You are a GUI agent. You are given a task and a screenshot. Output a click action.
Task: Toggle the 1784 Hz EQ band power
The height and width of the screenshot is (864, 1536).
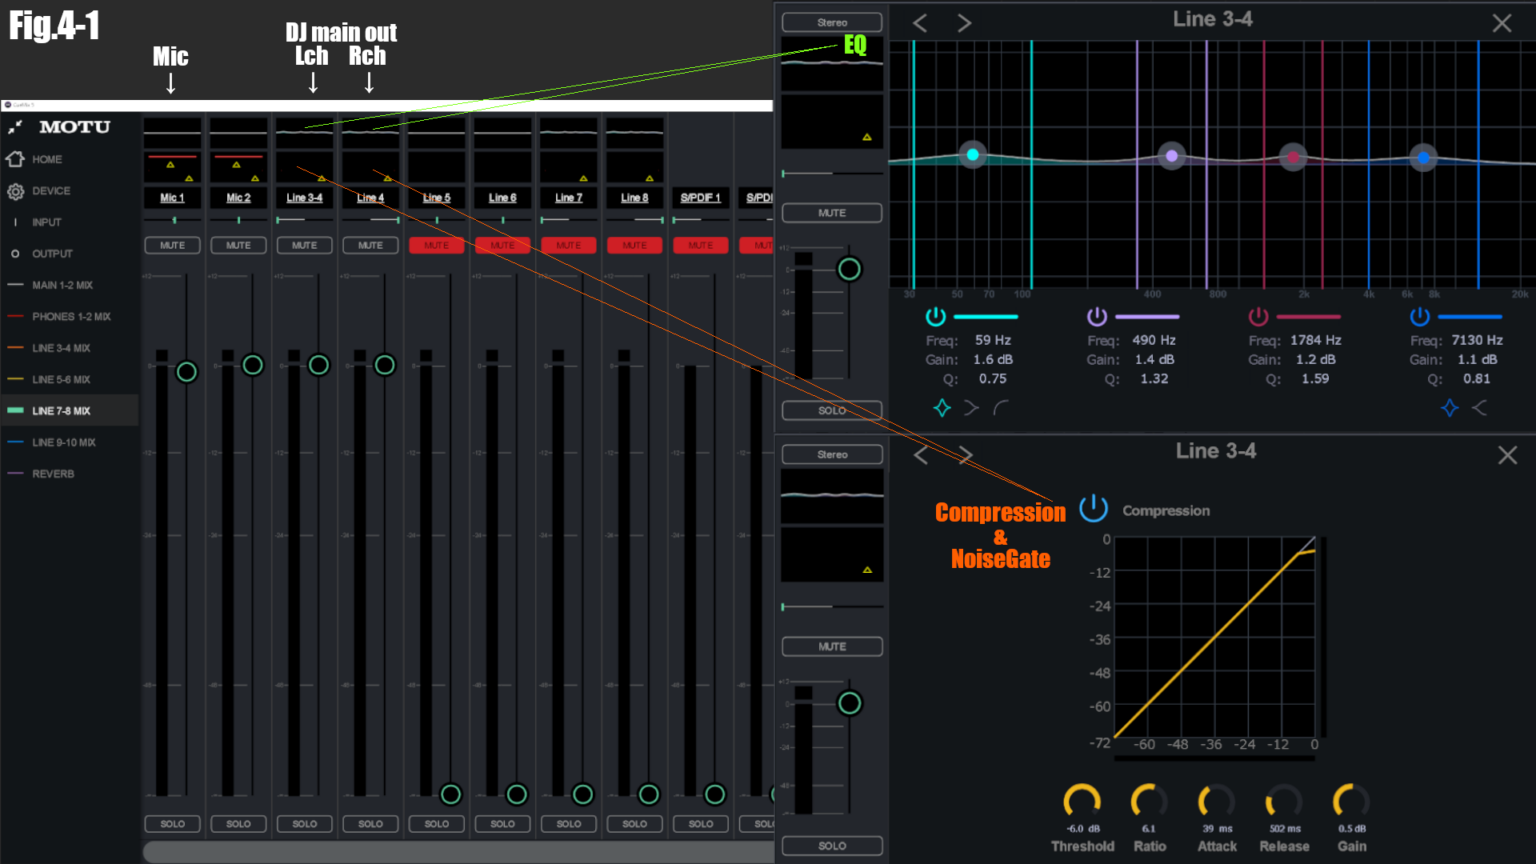[1258, 317]
